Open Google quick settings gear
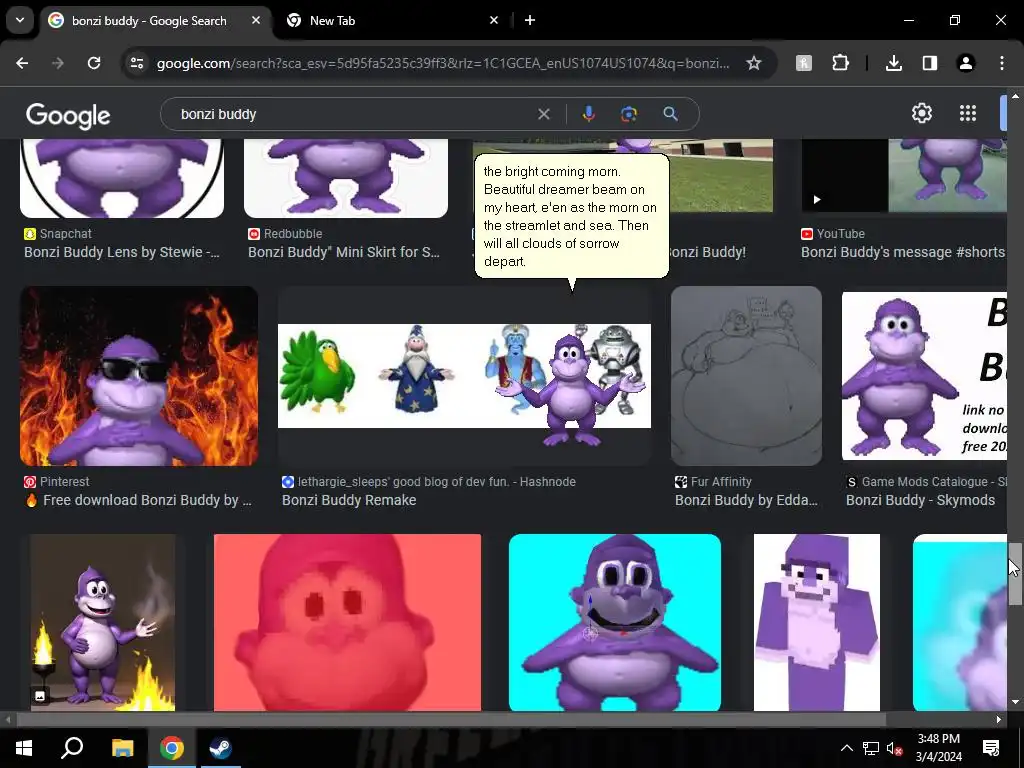1024x768 pixels. pyautogui.click(x=921, y=114)
